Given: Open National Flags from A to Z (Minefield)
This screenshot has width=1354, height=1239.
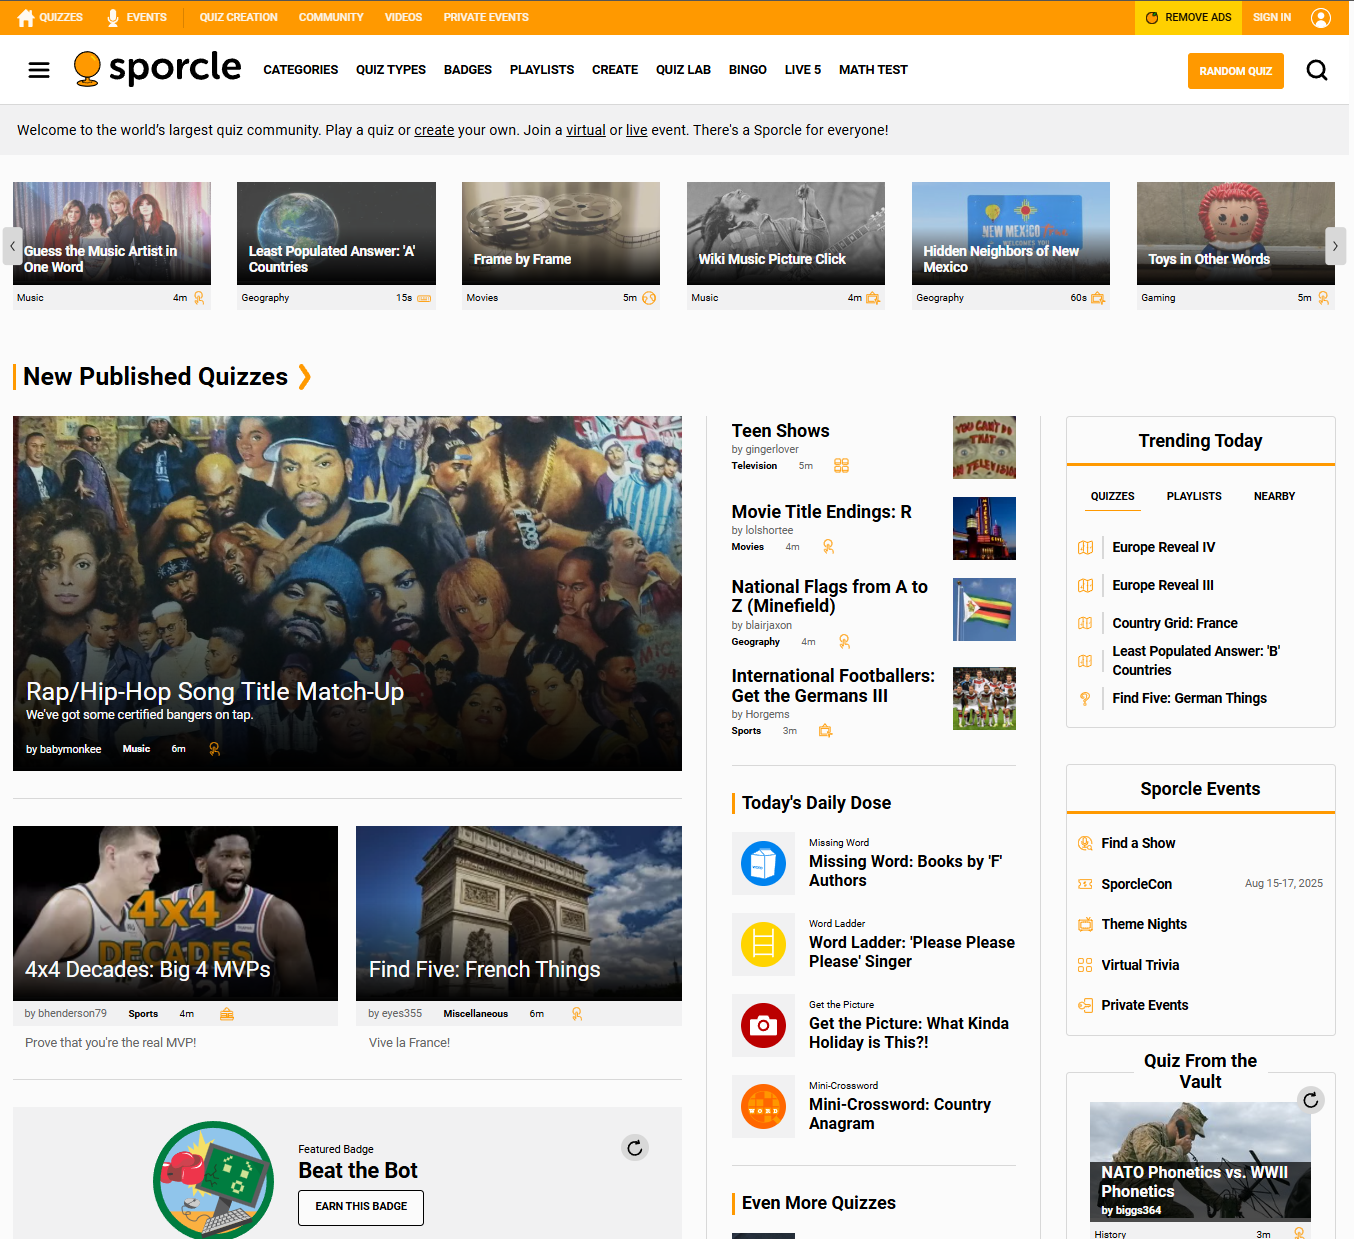Looking at the screenshot, I should click(x=830, y=596).
